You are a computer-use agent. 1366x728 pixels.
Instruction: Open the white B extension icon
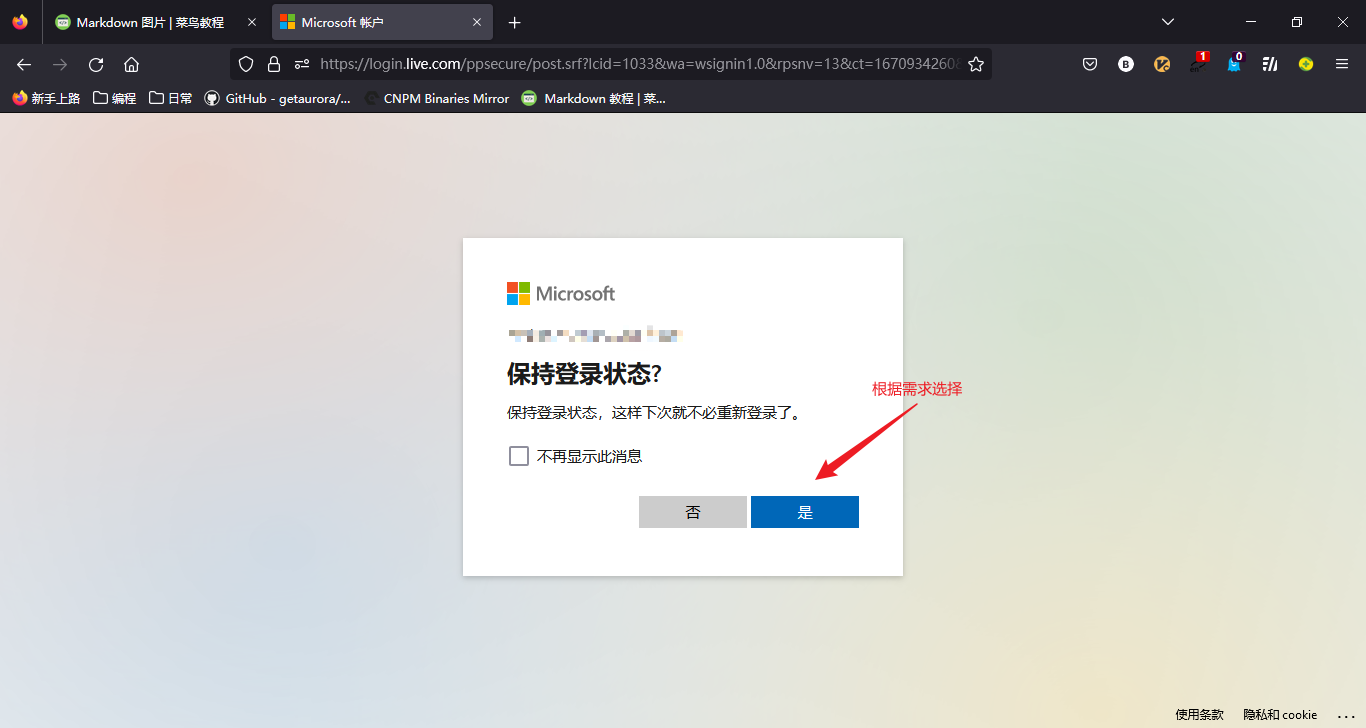(x=1126, y=64)
